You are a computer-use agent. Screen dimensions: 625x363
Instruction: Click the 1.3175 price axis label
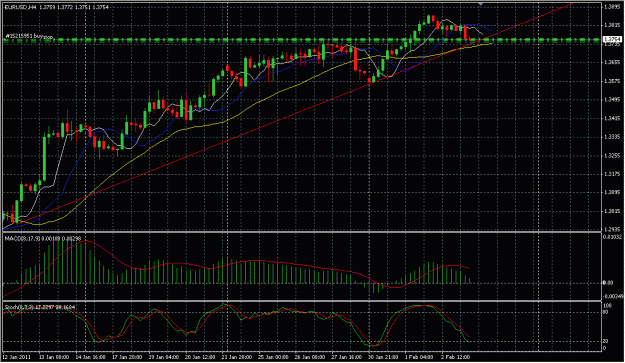tap(613, 174)
